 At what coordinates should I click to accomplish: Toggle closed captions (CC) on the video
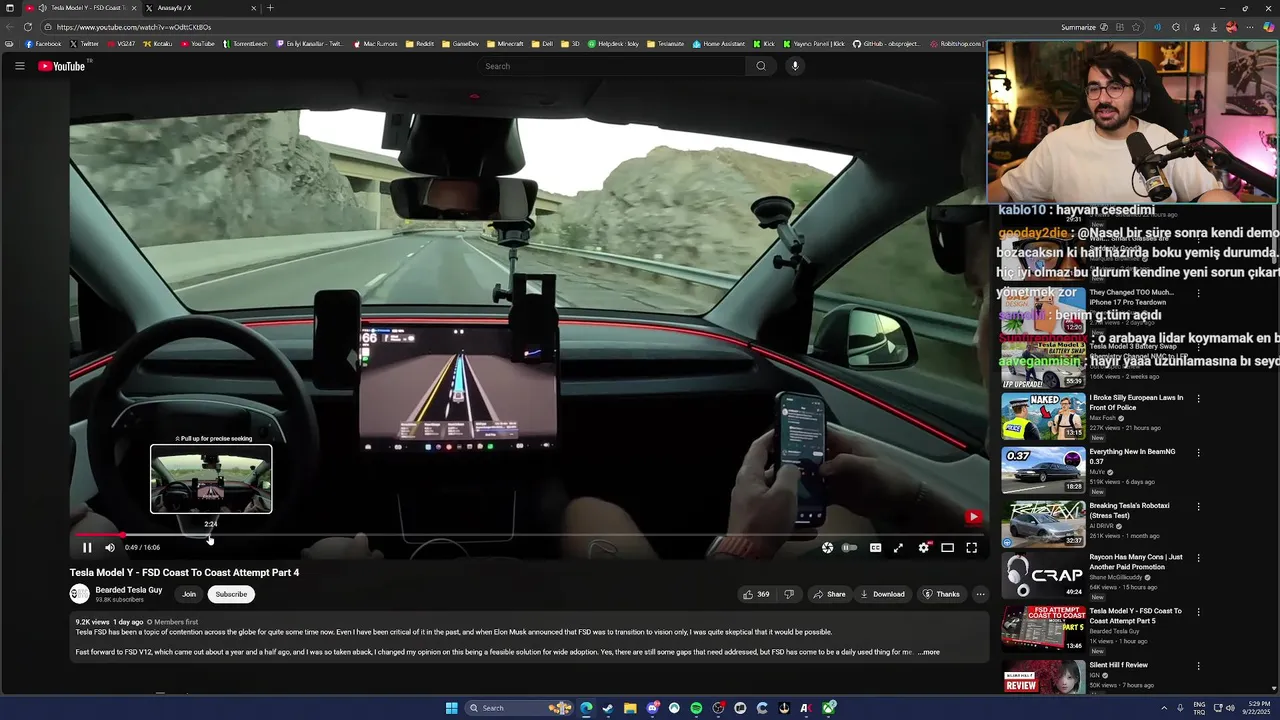(875, 547)
